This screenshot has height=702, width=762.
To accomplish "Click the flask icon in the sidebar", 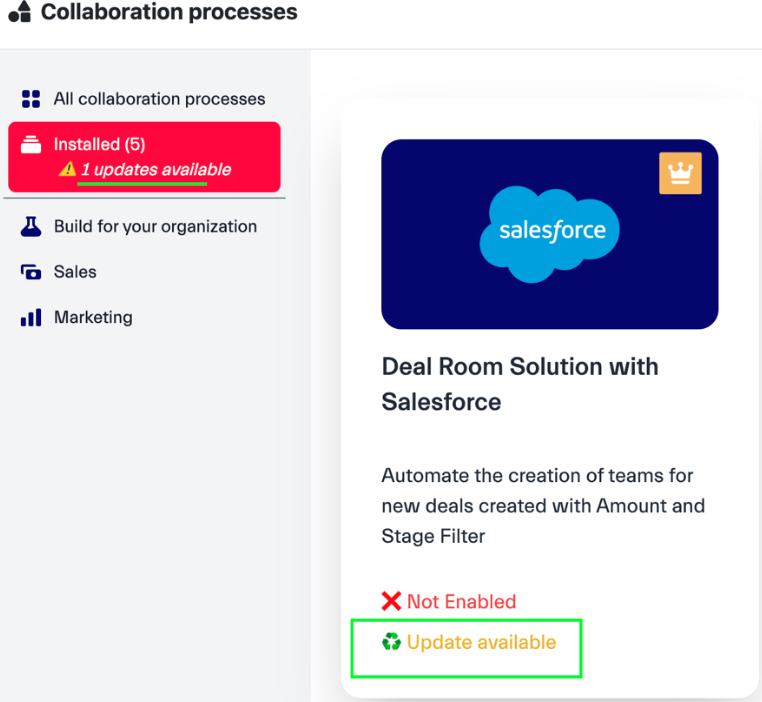I will [x=31, y=227].
